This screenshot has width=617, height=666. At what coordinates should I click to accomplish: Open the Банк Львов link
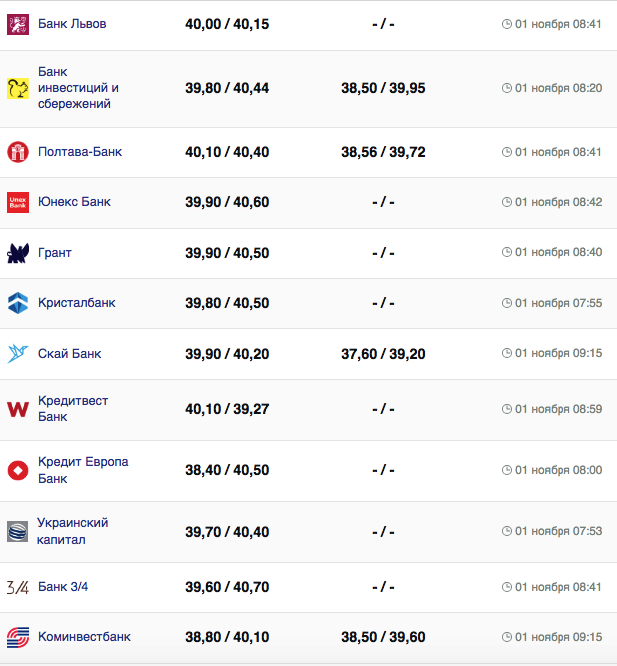(x=71, y=23)
